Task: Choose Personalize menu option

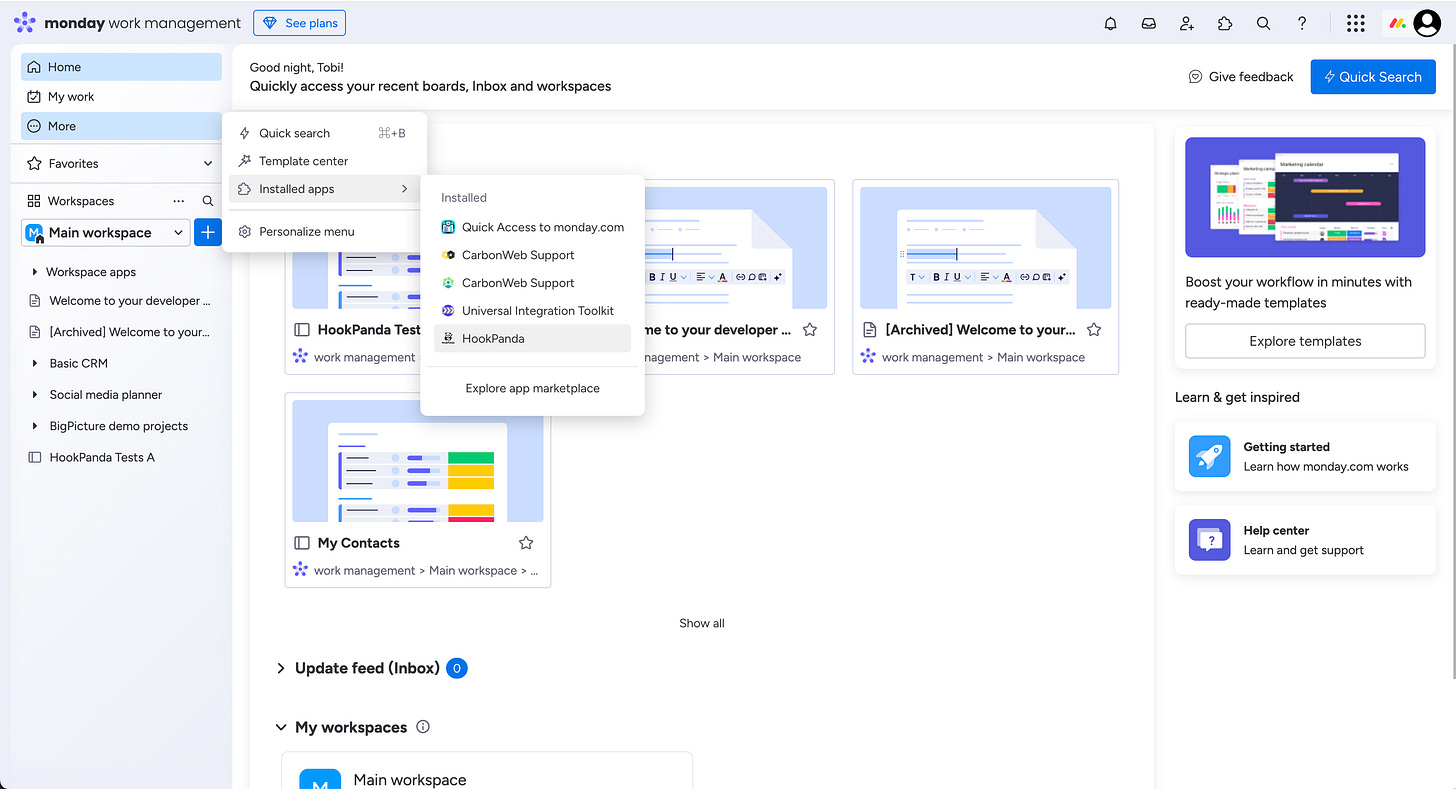Action: point(324,232)
